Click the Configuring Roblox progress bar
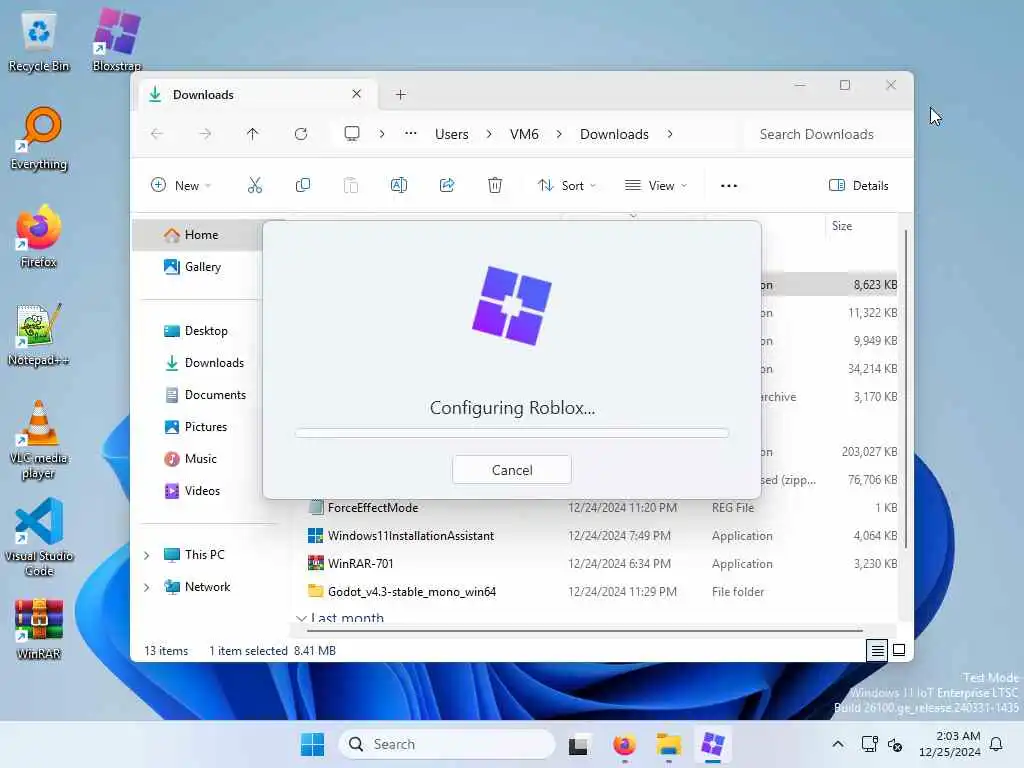 point(511,433)
